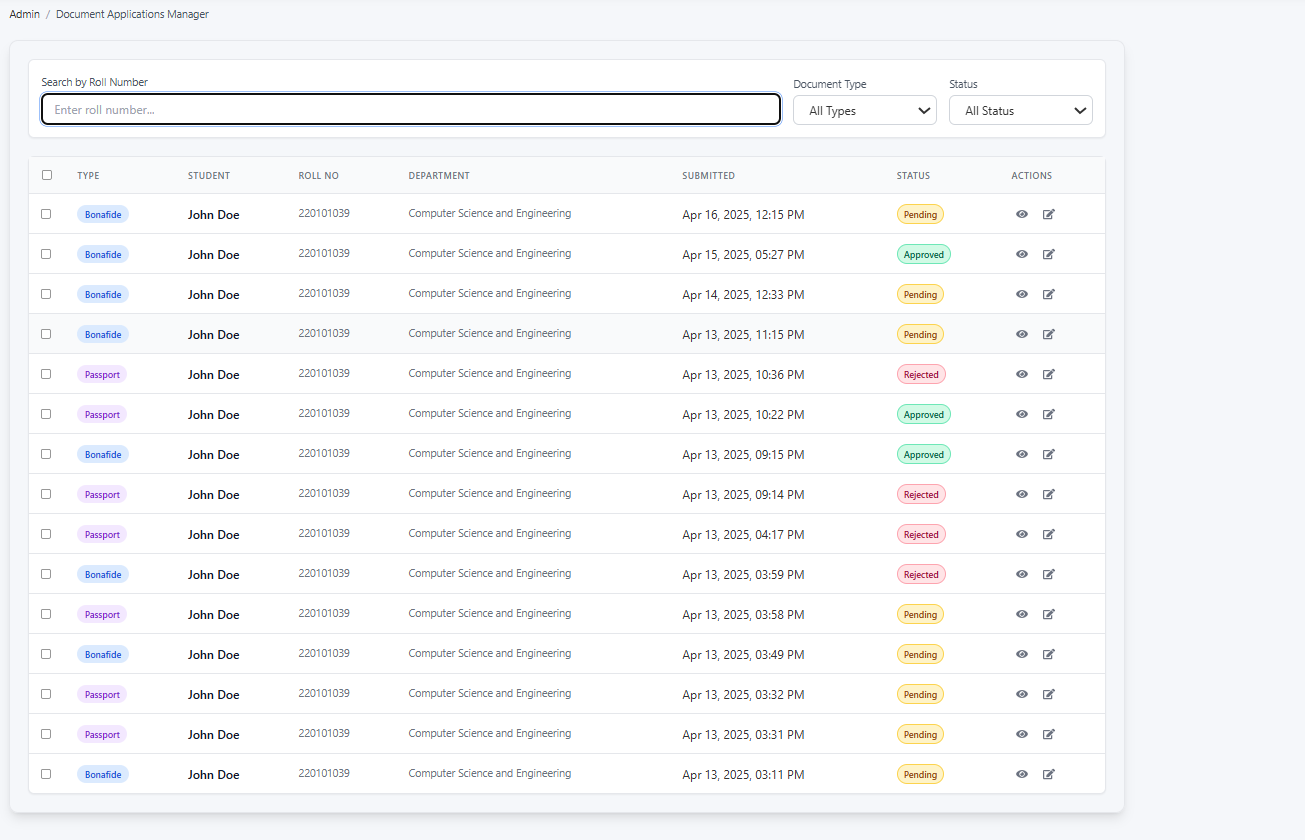Click the Status column header

913,176
